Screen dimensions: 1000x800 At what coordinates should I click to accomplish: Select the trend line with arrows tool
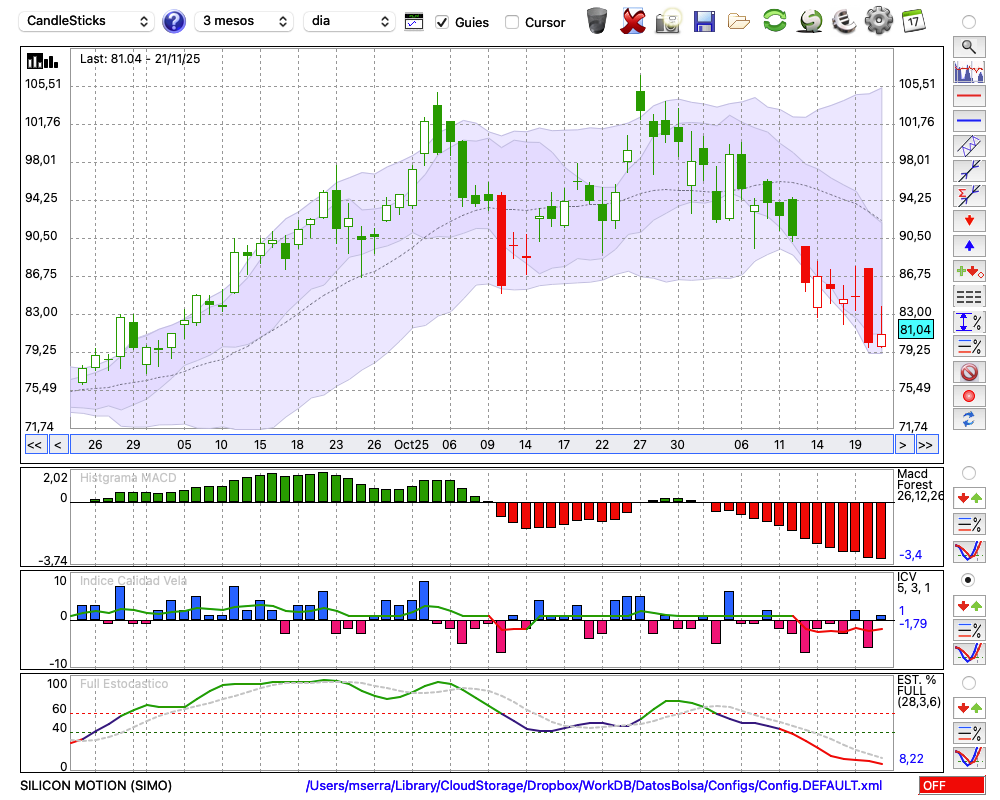pyautogui.click(x=969, y=171)
